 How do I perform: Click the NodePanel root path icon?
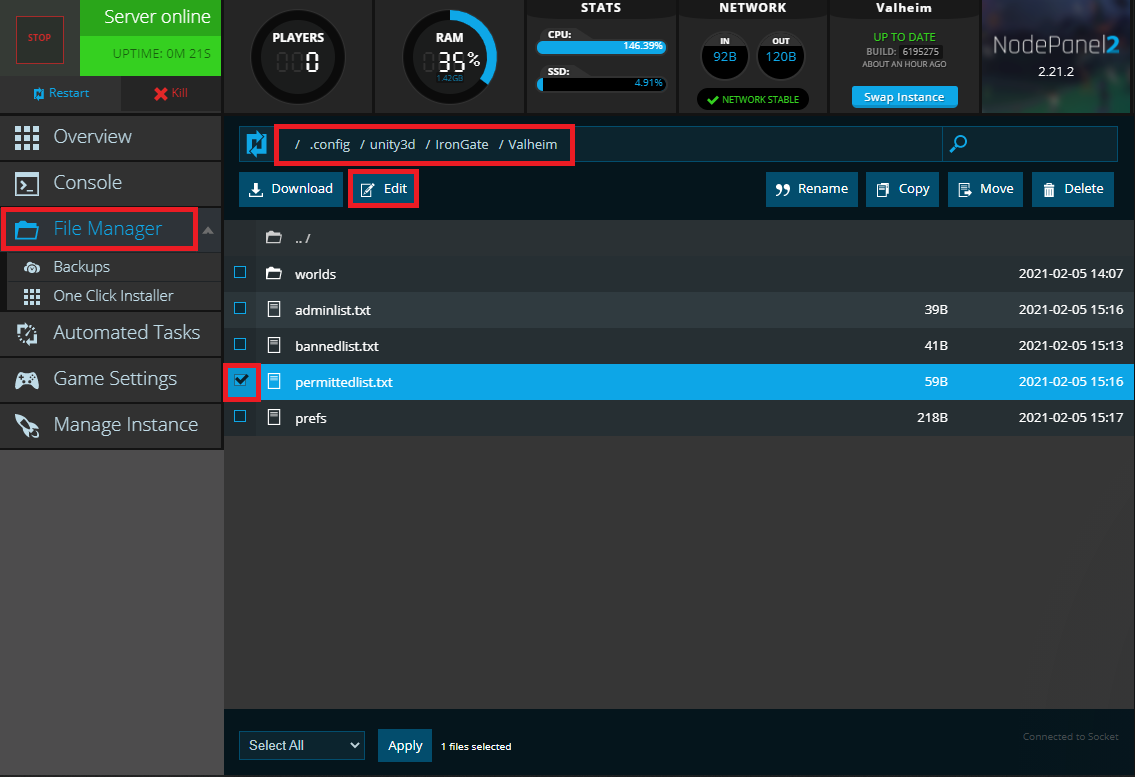[x=257, y=144]
